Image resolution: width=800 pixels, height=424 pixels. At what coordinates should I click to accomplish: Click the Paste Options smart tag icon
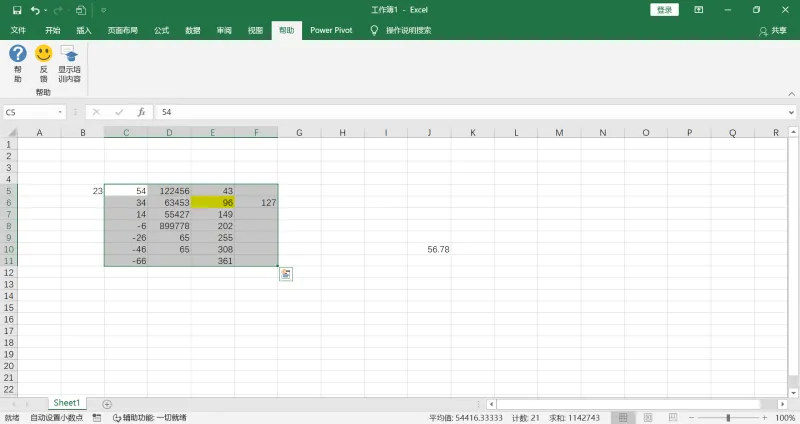tap(286, 274)
